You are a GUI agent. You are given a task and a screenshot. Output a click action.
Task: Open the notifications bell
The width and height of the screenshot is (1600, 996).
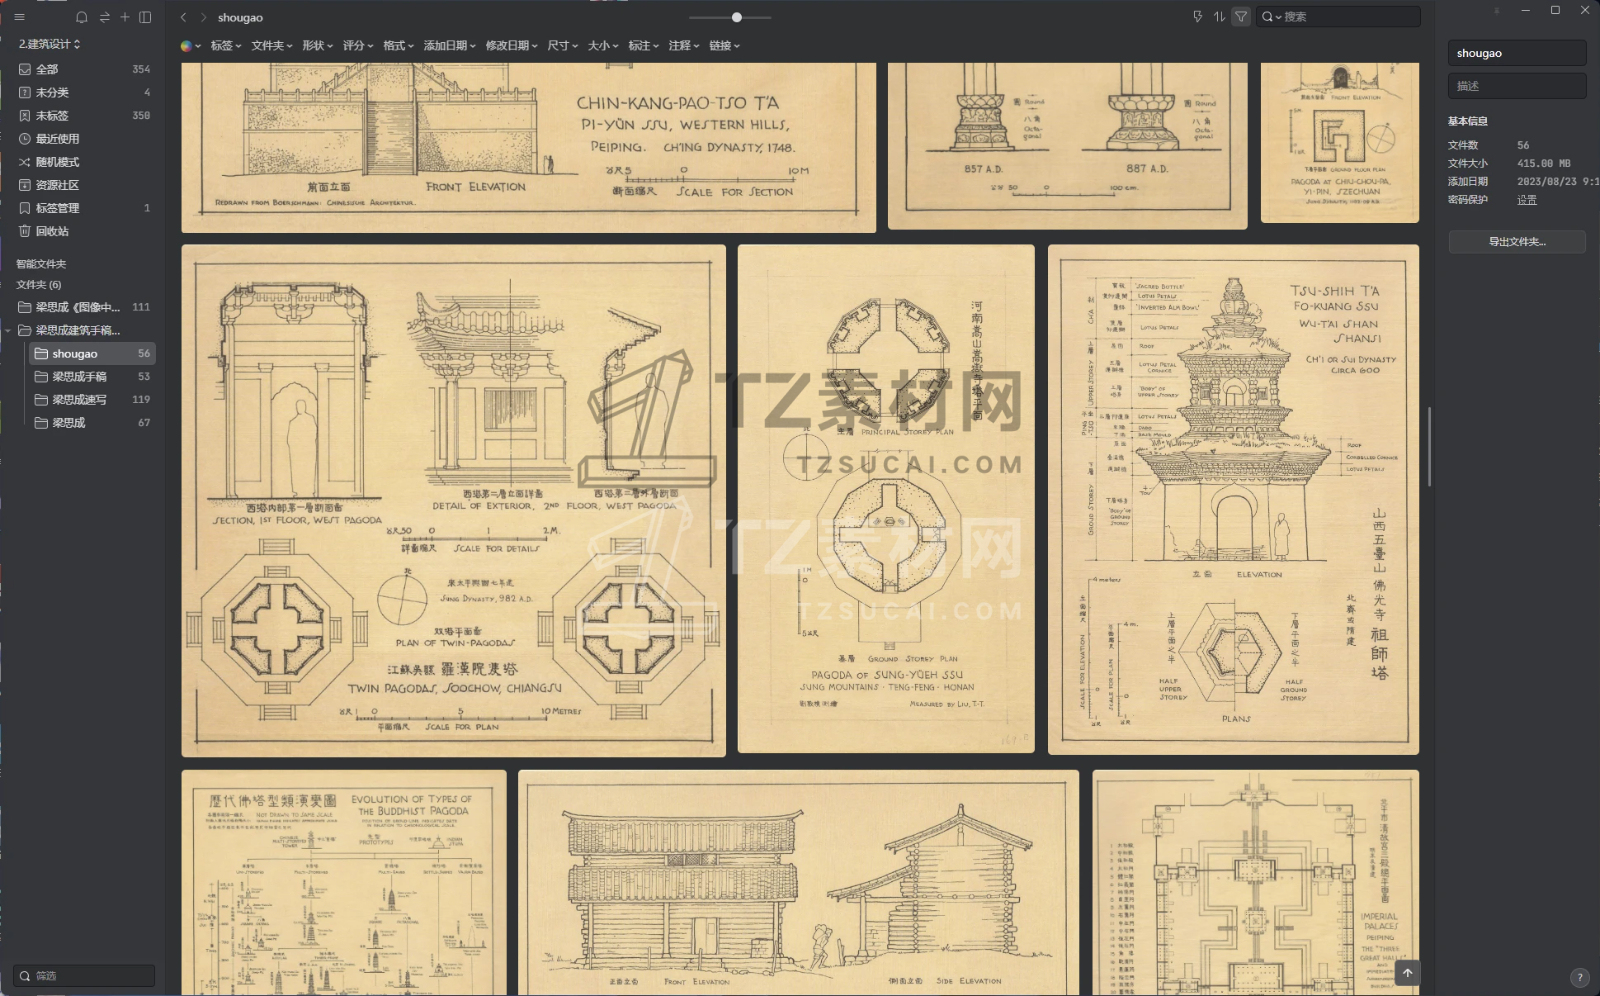click(82, 17)
